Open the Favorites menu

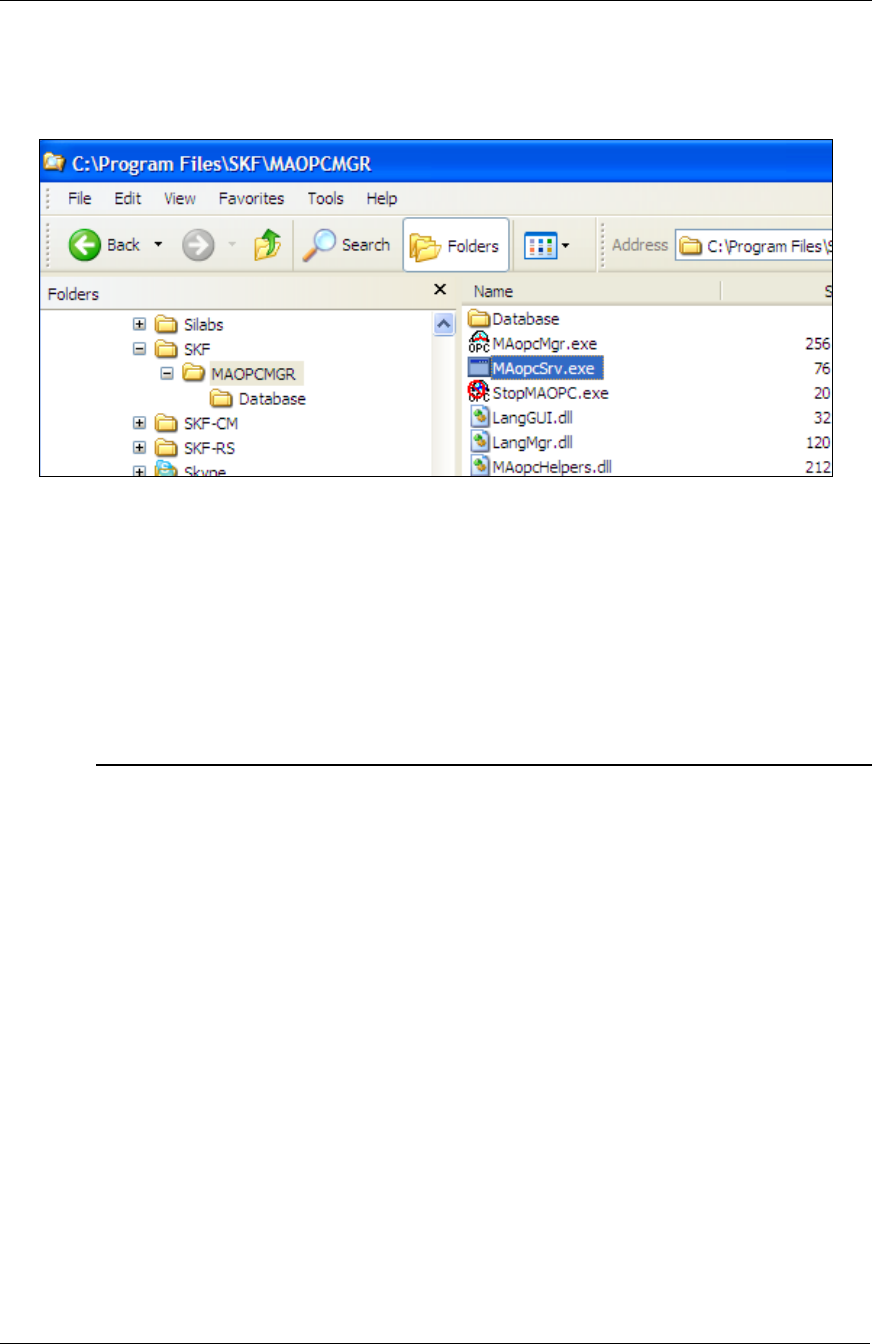point(252,199)
